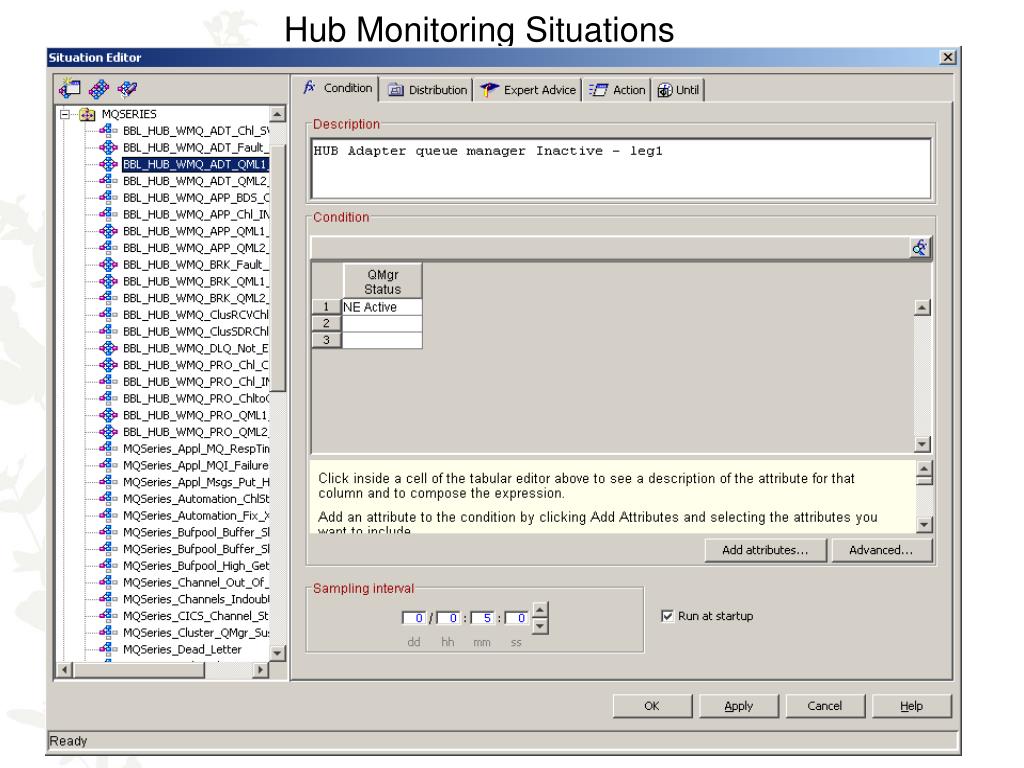Click the graduation cap Expert Advice icon
Viewport: 1024px width, 768px height.
coord(489,89)
